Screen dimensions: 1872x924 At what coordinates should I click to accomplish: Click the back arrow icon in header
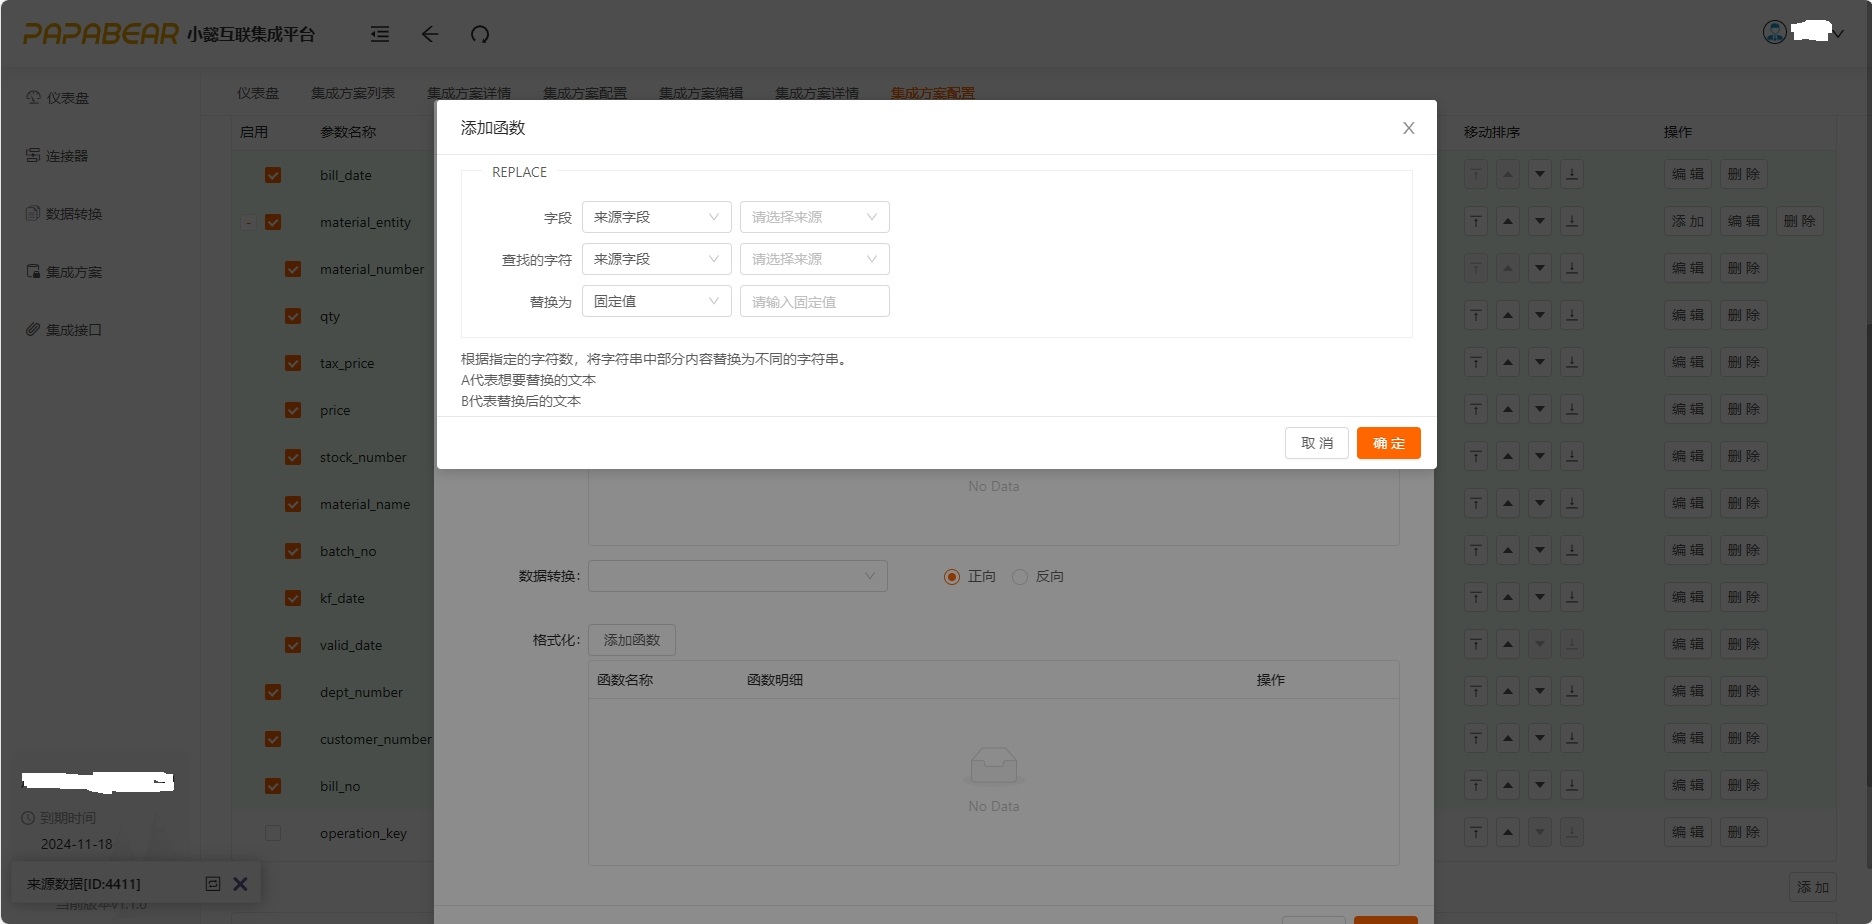pyautogui.click(x=430, y=34)
